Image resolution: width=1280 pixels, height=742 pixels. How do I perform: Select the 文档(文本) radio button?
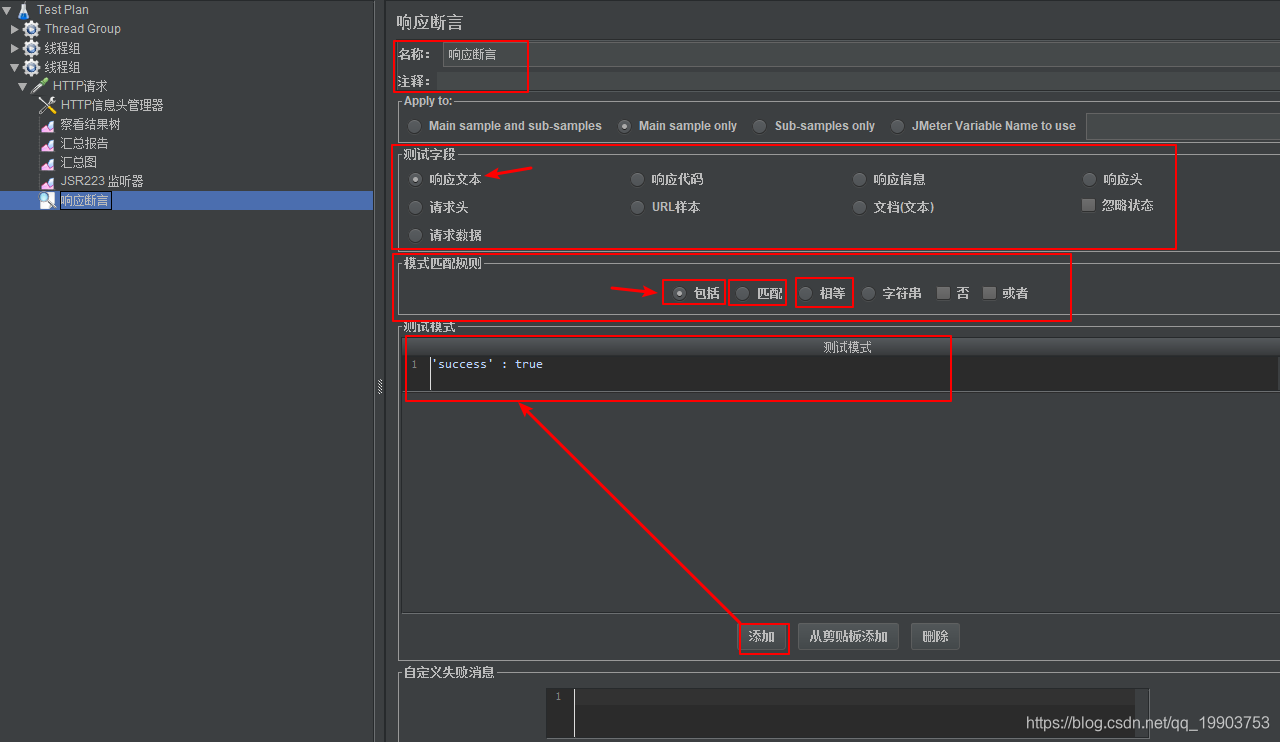coord(859,207)
